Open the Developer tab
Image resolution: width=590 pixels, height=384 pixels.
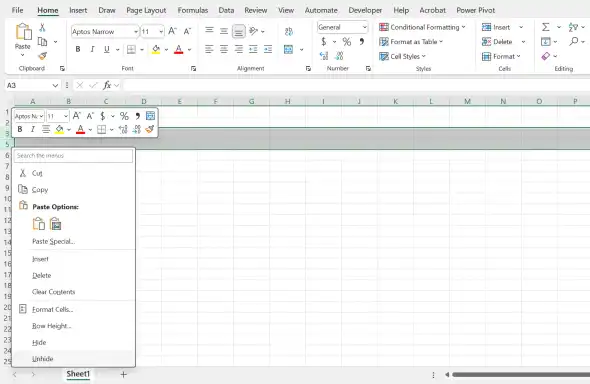(x=365, y=10)
